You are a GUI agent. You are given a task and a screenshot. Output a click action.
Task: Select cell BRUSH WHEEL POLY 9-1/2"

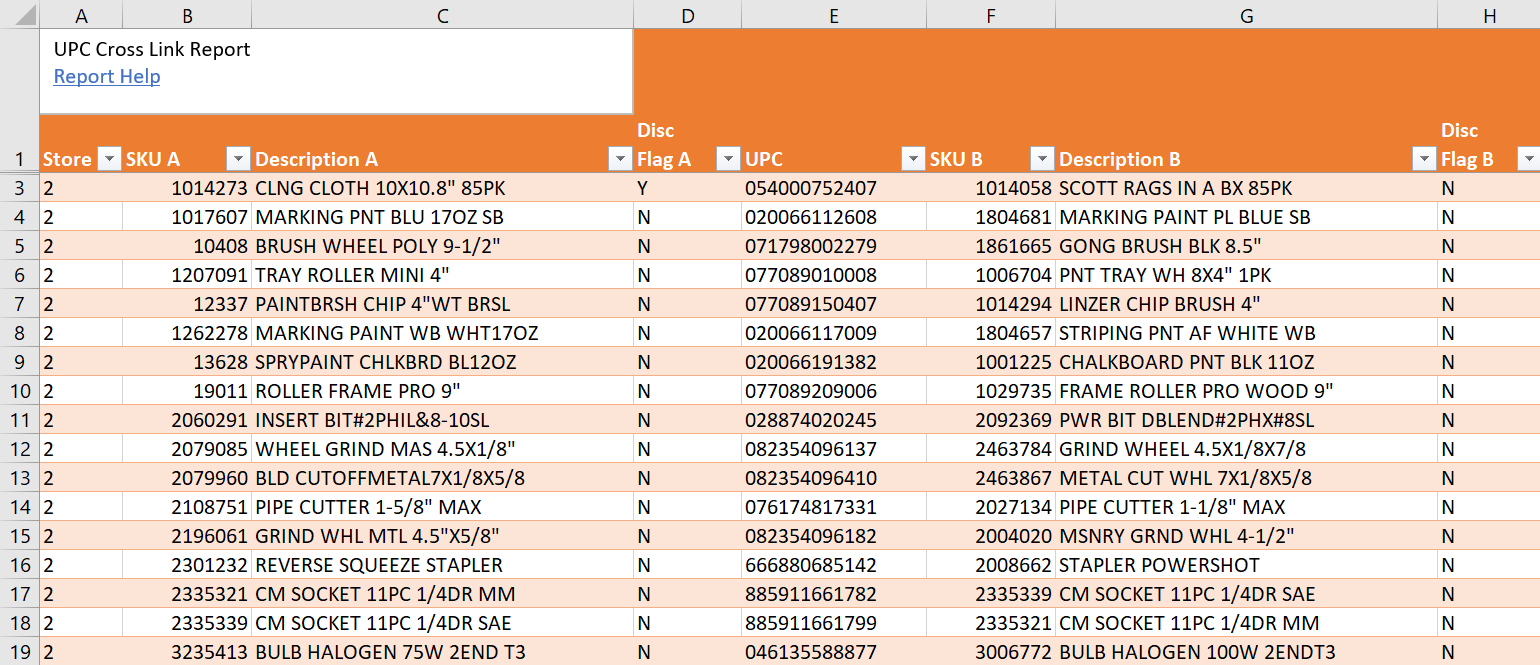[x=442, y=246]
